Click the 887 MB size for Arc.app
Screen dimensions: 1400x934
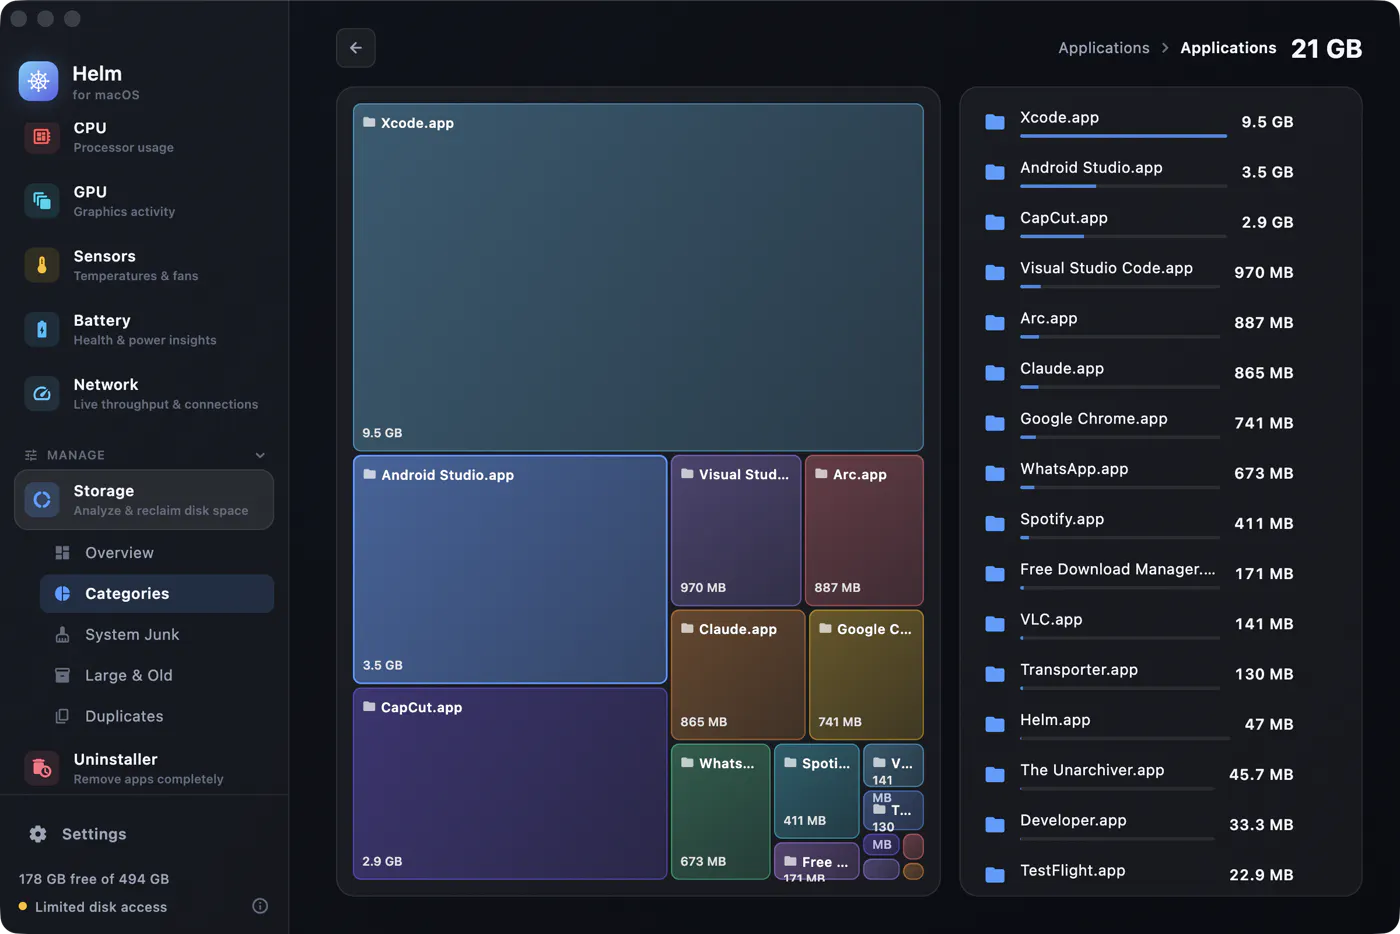coord(1264,323)
